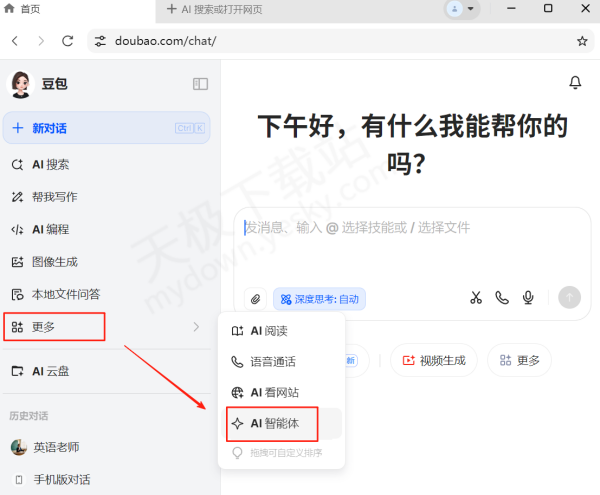Collapse the sidebar with the panel icon

(200, 84)
